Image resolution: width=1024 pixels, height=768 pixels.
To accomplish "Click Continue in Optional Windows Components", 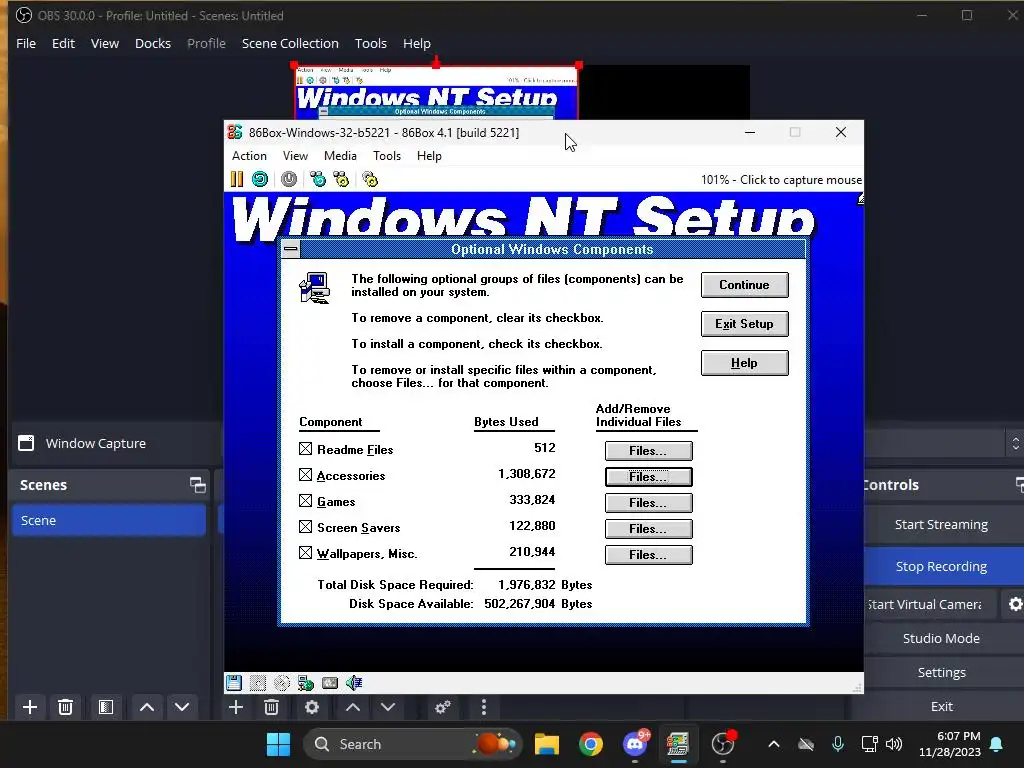I will tap(744, 285).
